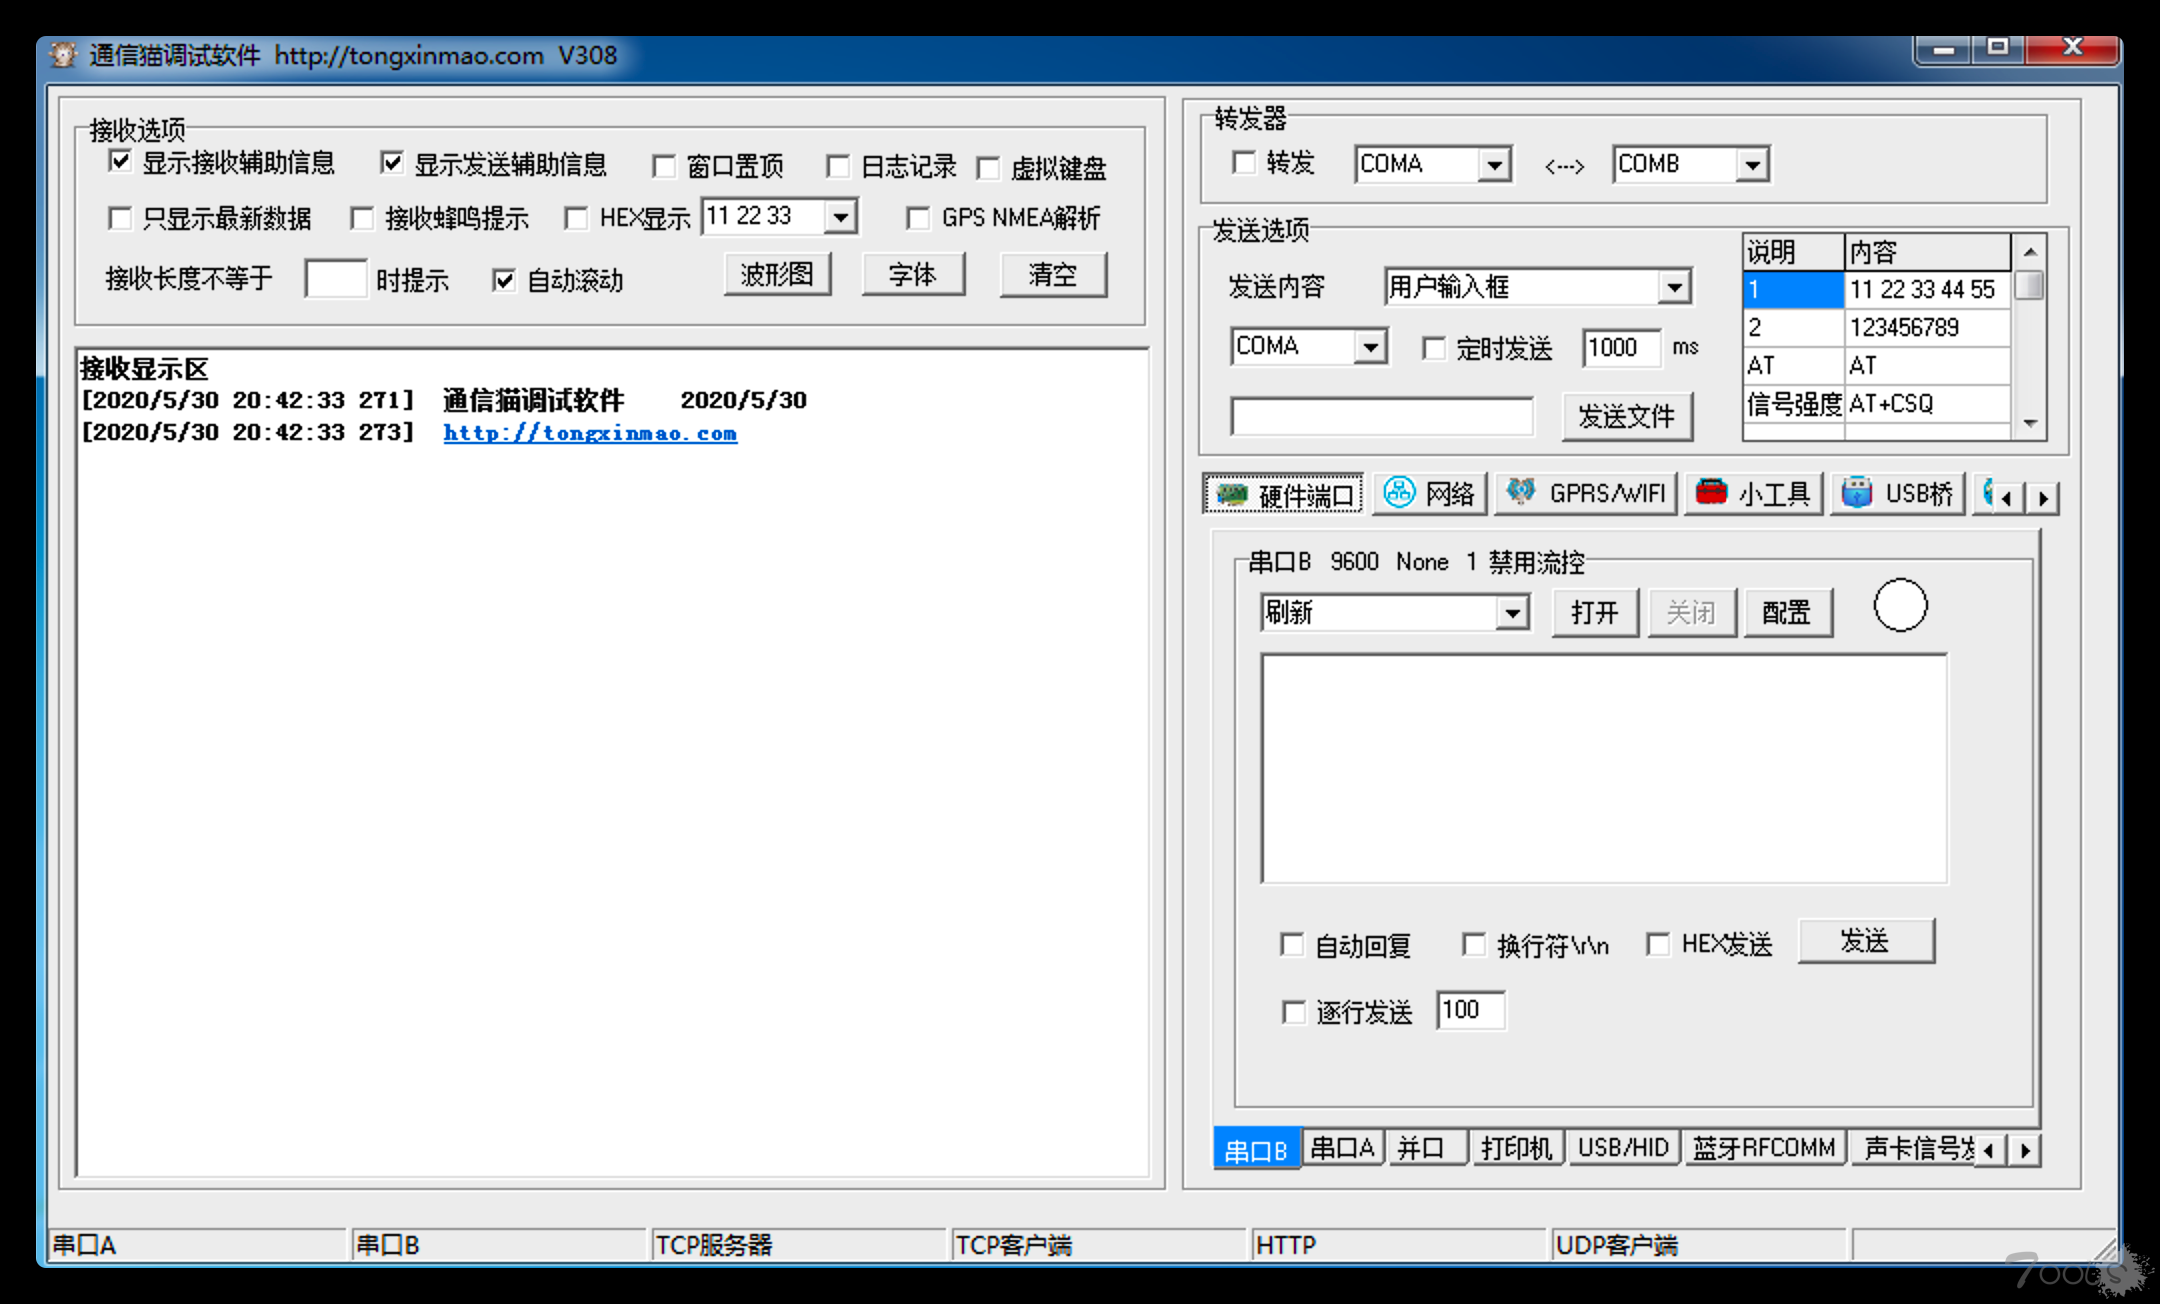Click the round port status indicator
Viewport: 2160px width, 1304px height.
(1899, 605)
